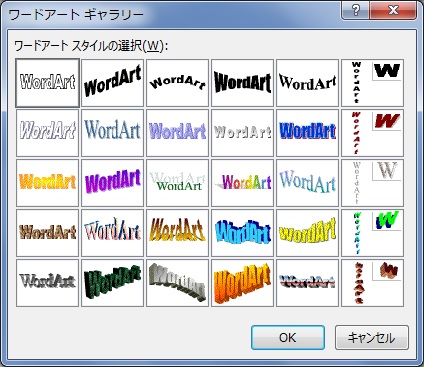The height and width of the screenshot is (367, 424).
Task: Select the brown 3D vertical WordArt style
Action: click(x=372, y=283)
